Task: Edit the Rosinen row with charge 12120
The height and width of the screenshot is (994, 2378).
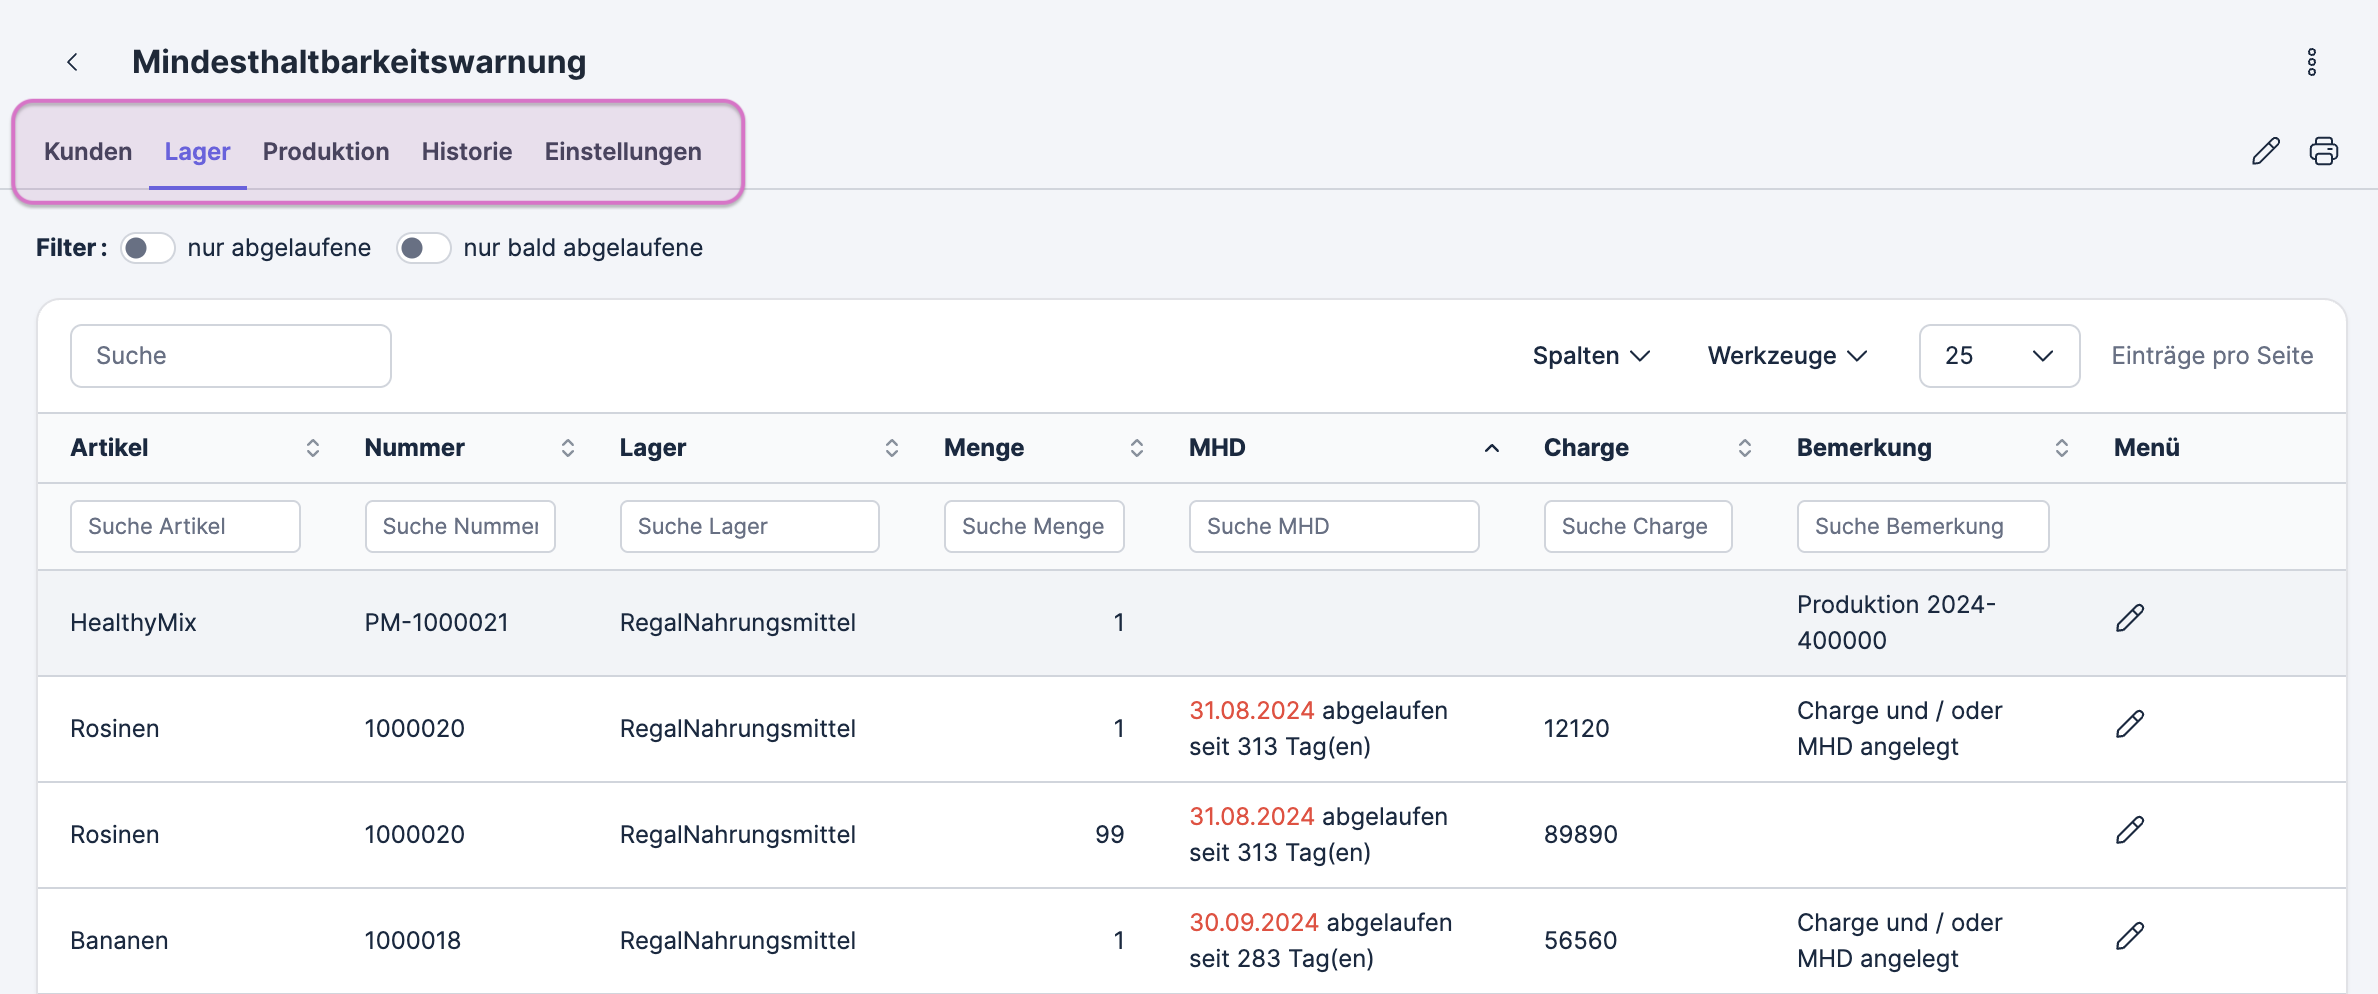Action: click(x=2129, y=725)
